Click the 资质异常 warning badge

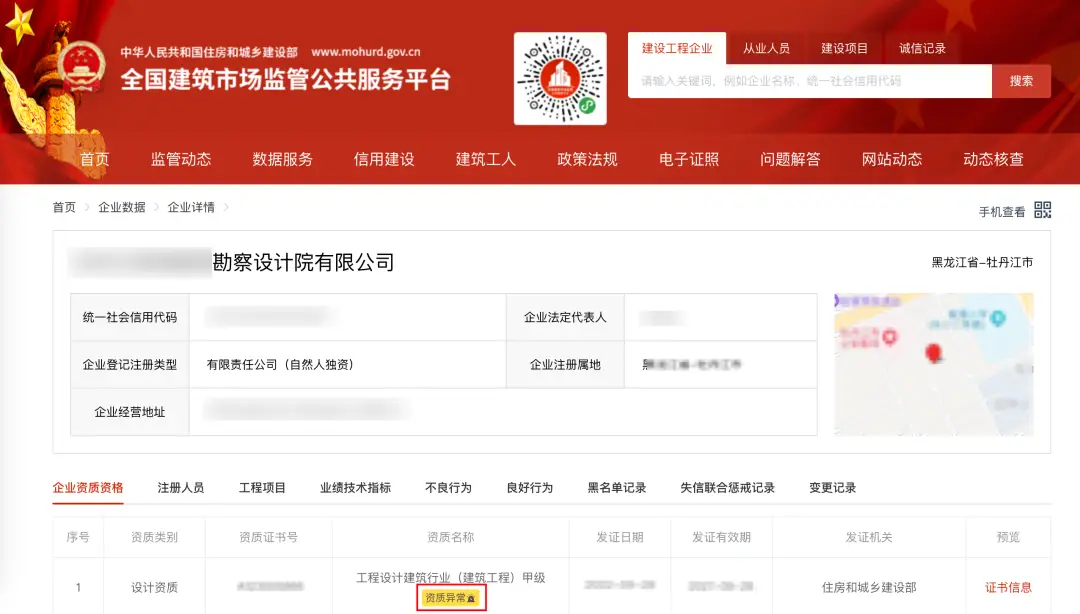pyautogui.click(x=449, y=598)
